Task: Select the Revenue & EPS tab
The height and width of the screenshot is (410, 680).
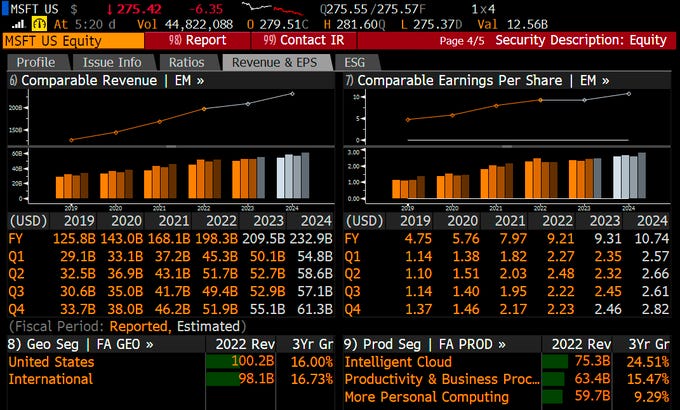Action: point(275,62)
